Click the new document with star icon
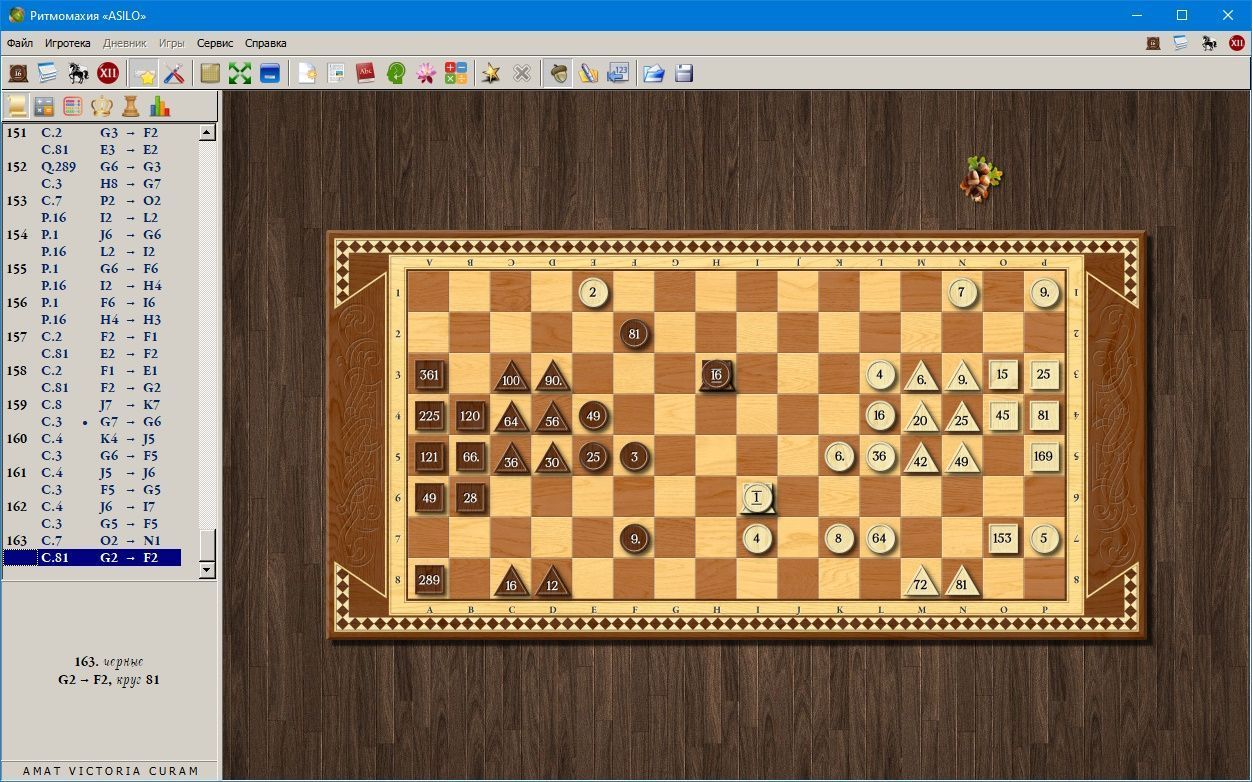 307,73
